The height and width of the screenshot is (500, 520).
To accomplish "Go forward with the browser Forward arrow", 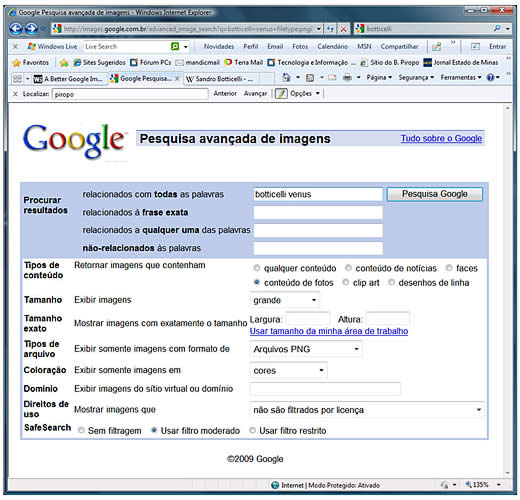I will pyautogui.click(x=31, y=29).
